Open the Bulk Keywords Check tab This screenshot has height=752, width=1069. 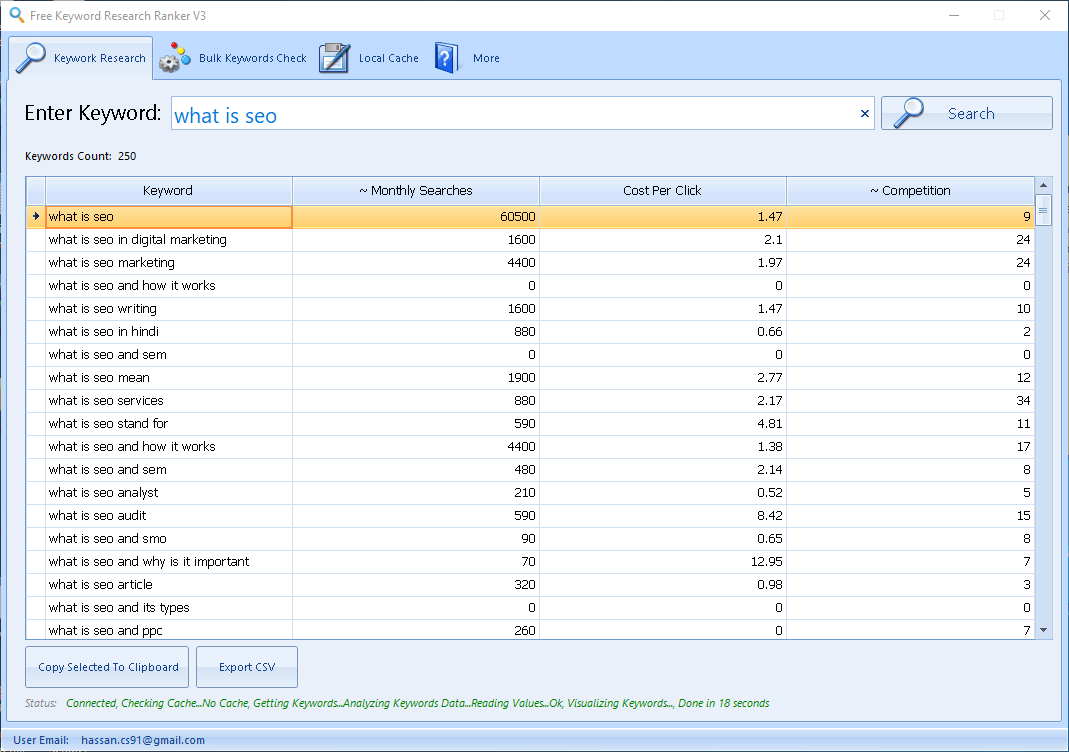coord(252,58)
